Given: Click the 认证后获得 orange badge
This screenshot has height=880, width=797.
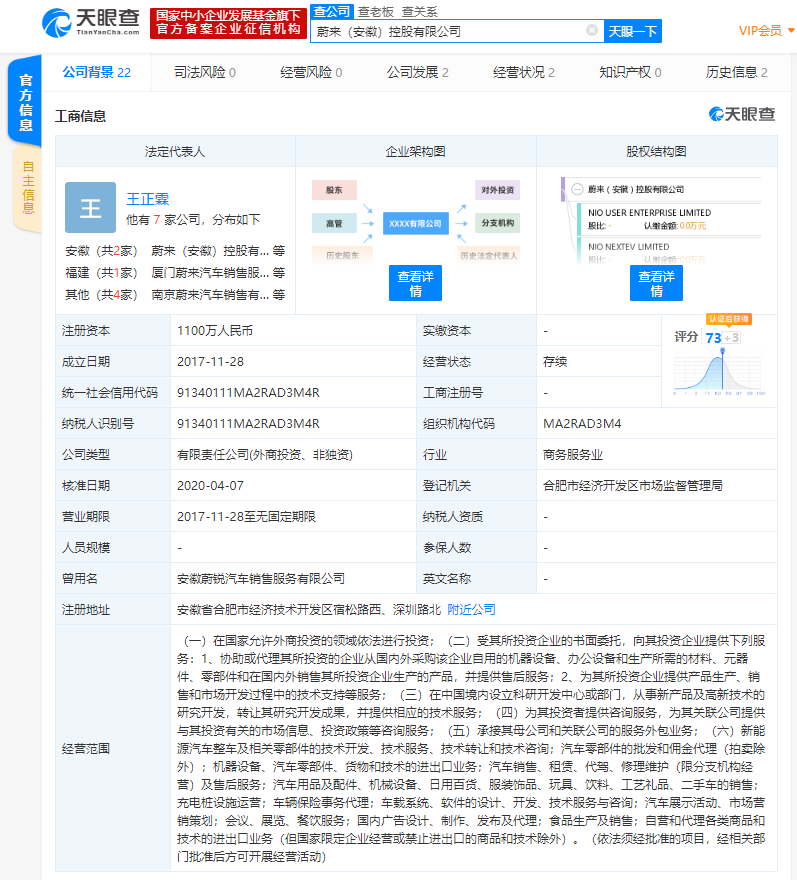Looking at the screenshot, I should tap(727, 319).
